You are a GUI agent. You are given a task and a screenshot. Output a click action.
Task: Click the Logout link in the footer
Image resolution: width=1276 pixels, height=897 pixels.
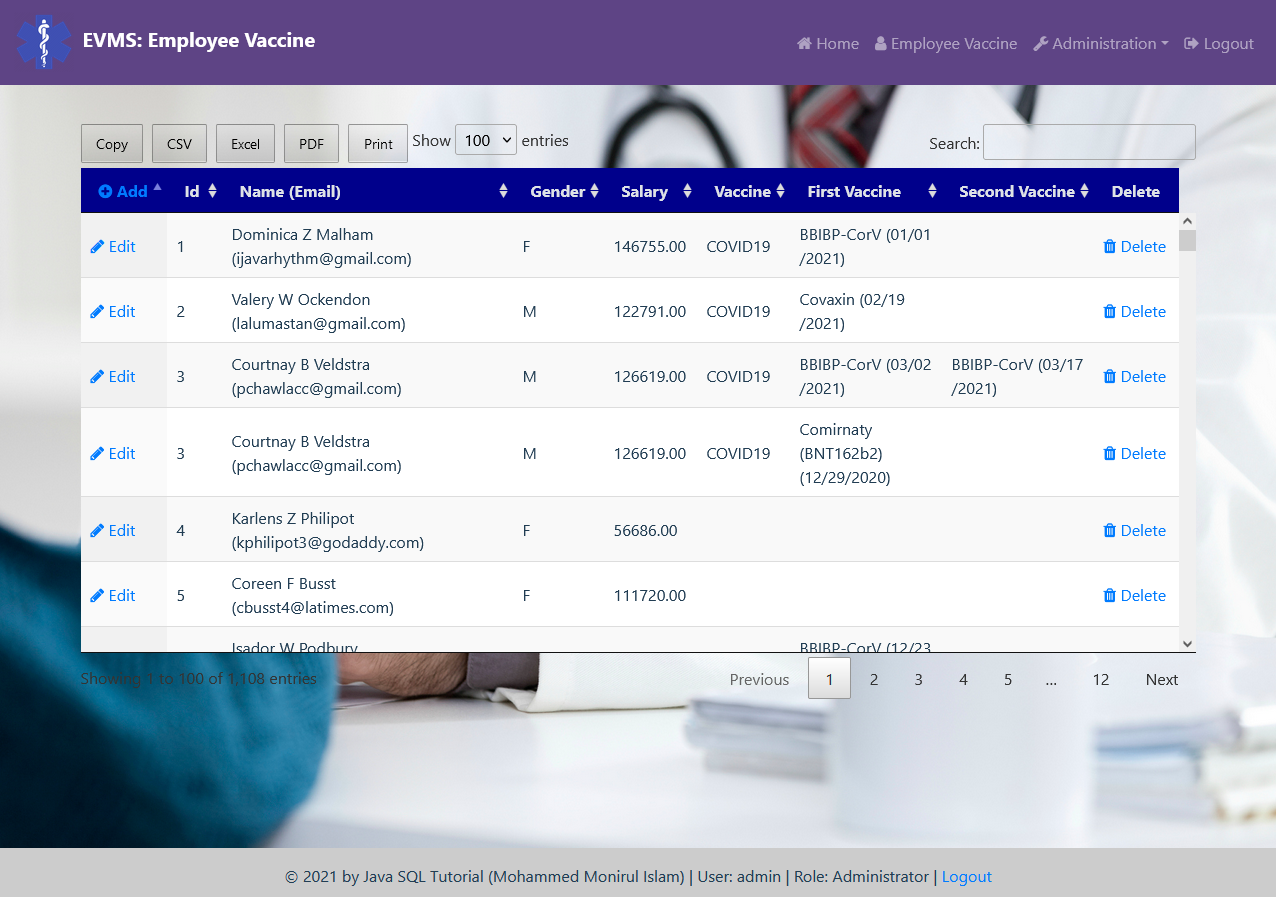(966, 876)
